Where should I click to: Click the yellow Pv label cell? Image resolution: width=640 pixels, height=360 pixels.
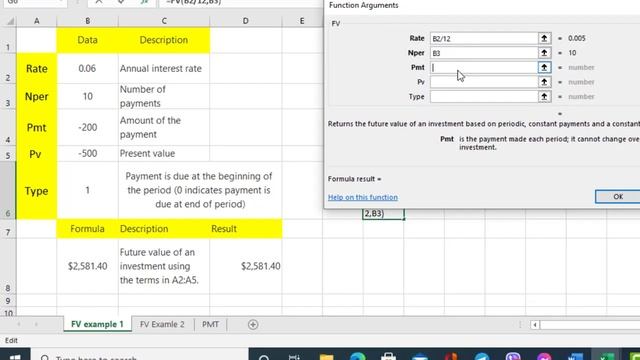(37, 153)
